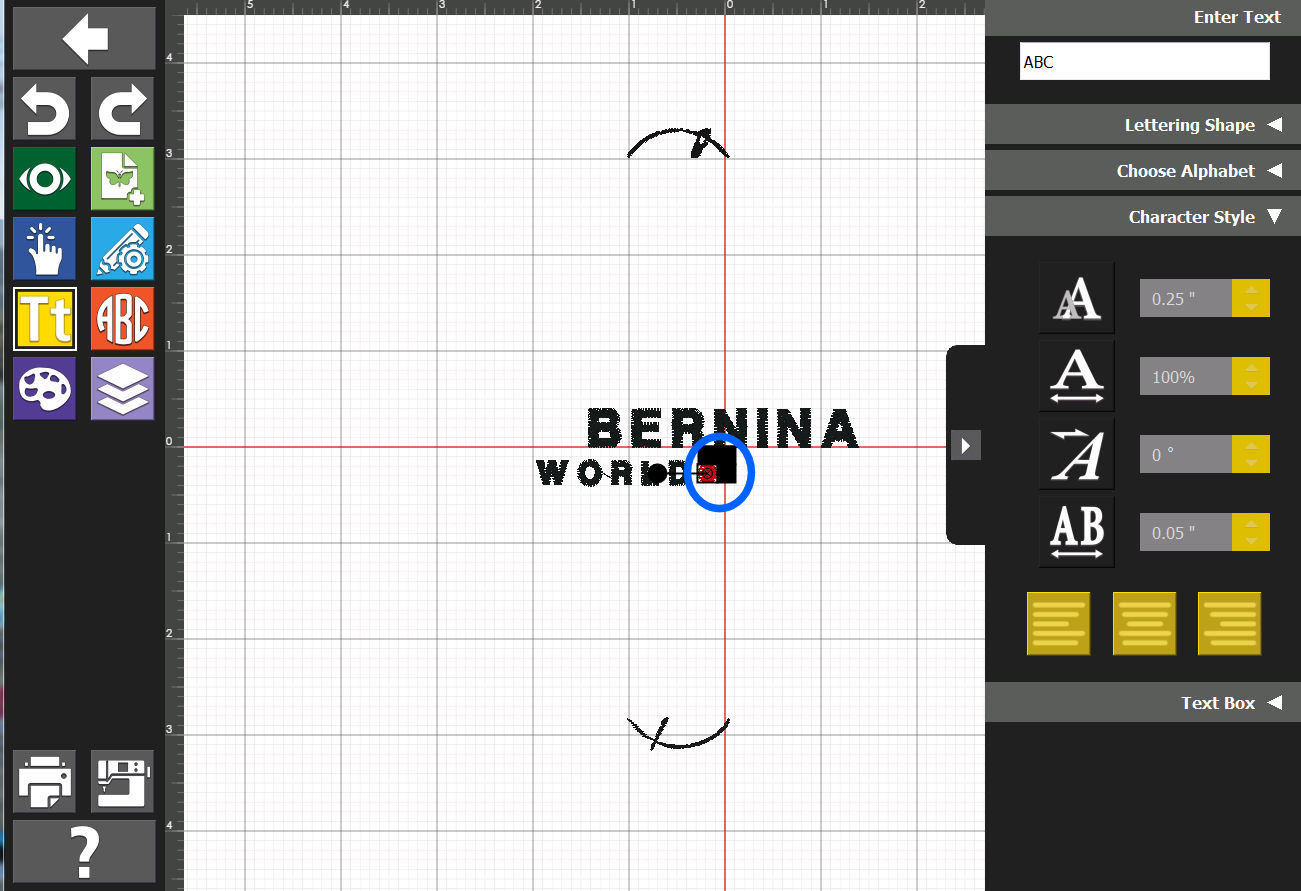Click the back arrow button
Screen dimensions: 1301x891
pos(84,39)
